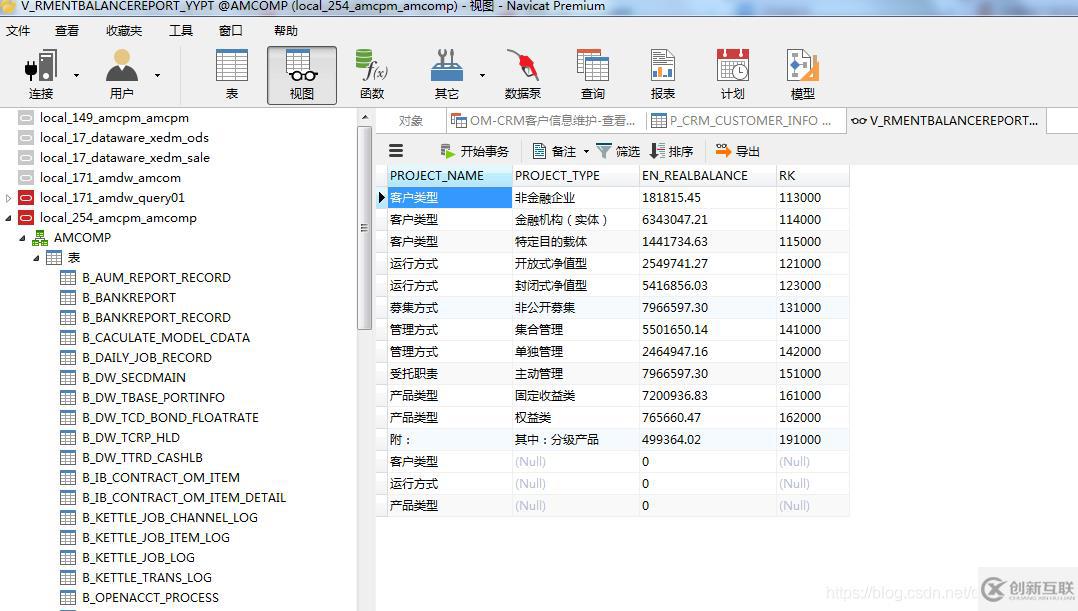Select table B_DW_SECDMAIN
The height and width of the screenshot is (611, 1078).
tap(133, 377)
